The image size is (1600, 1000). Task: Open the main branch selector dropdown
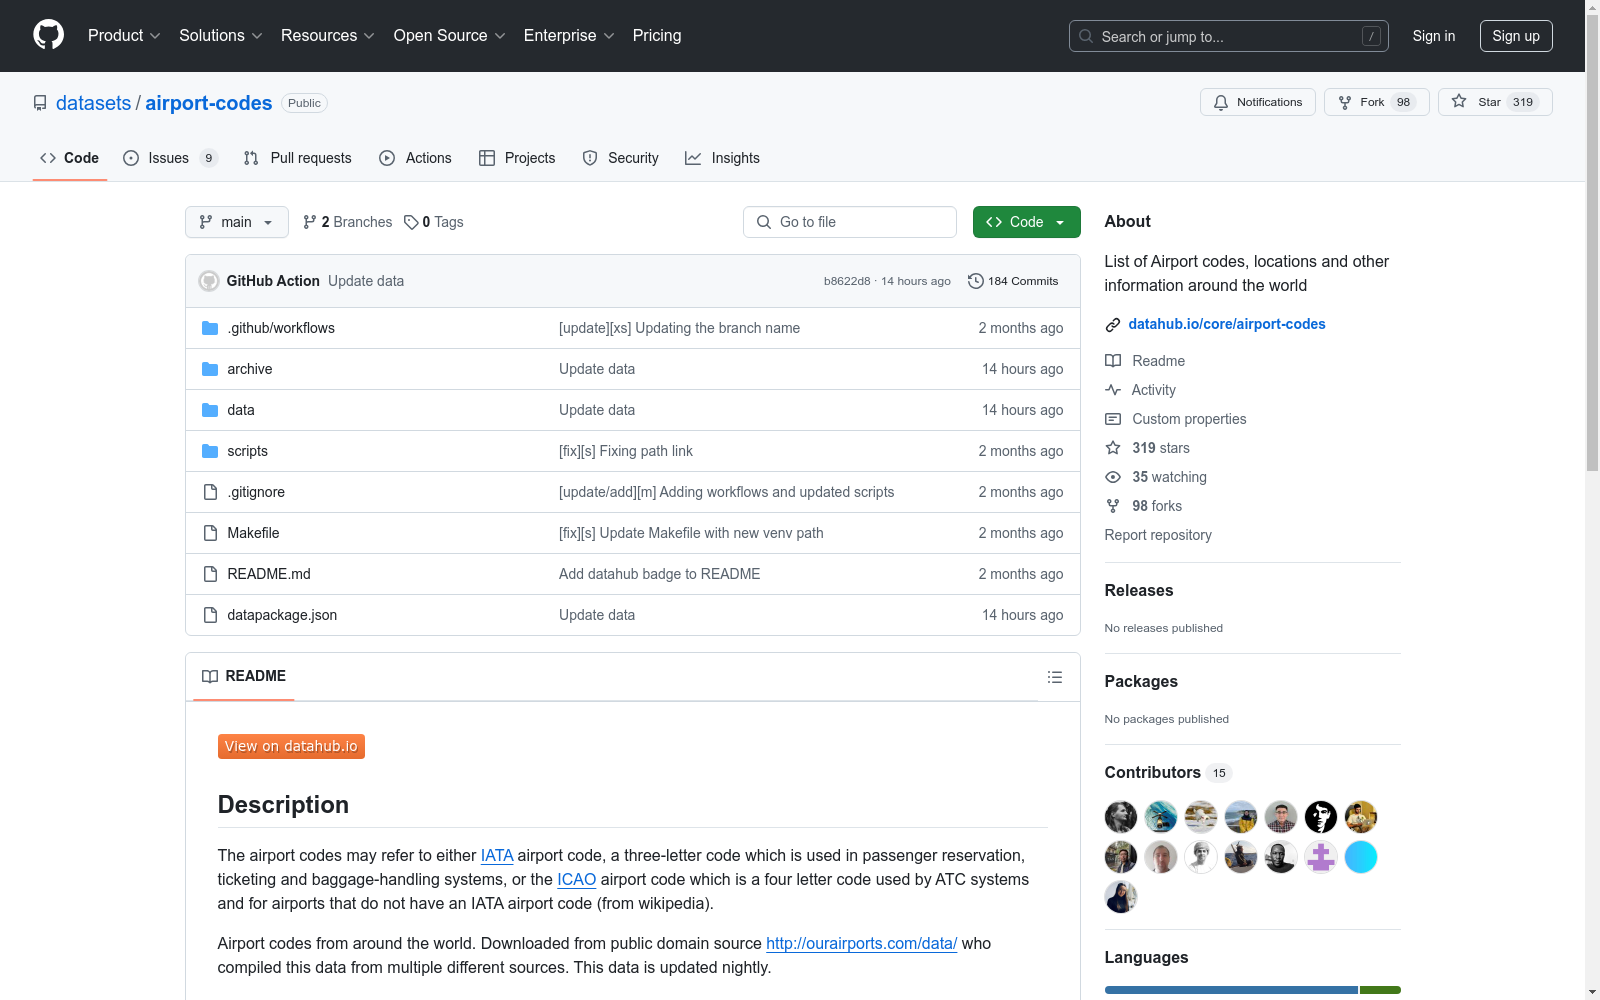(237, 222)
